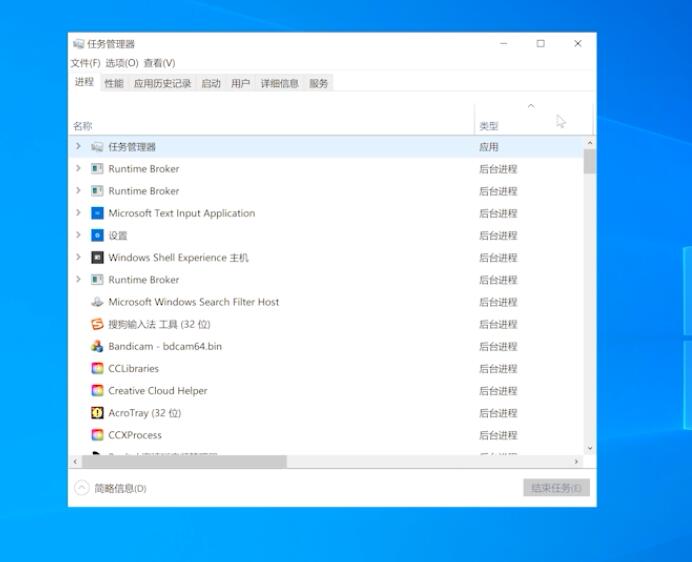Screen dimensions: 692x562
Task: Switch to the 启动 tab
Action: coord(211,83)
